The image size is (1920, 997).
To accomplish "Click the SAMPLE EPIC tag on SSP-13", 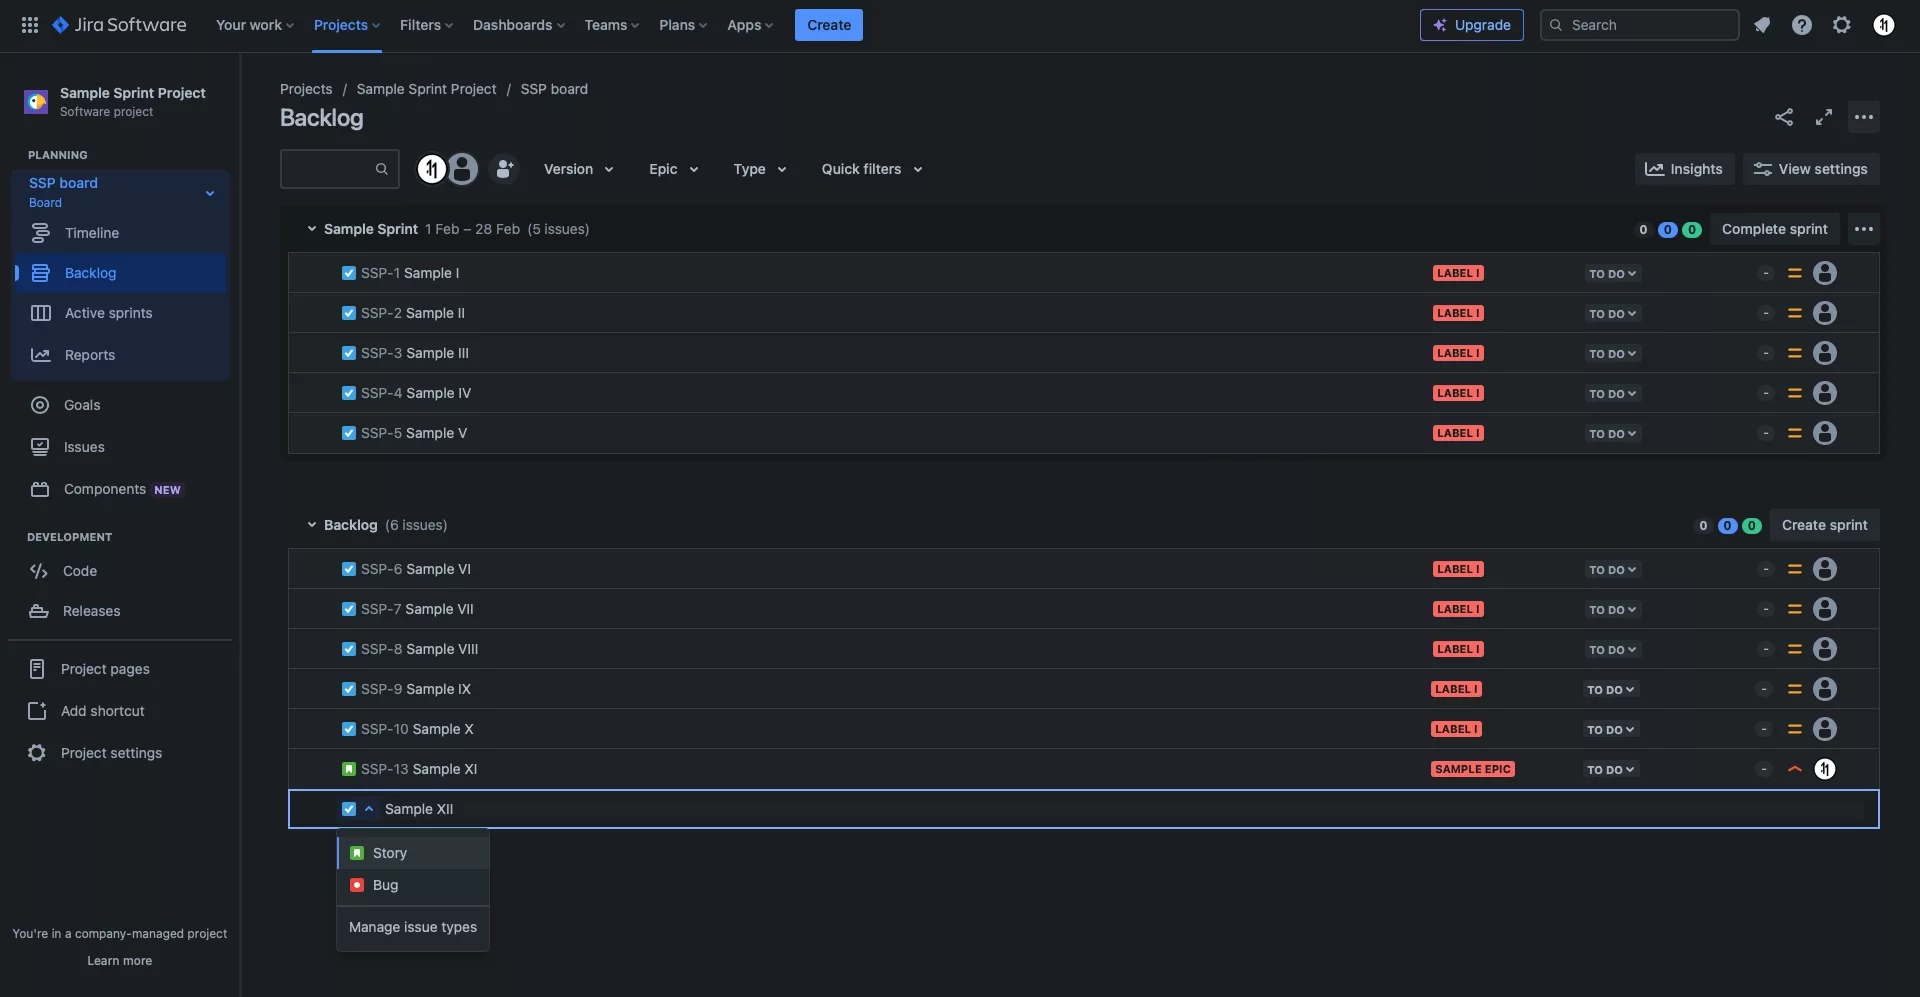I will tap(1473, 769).
